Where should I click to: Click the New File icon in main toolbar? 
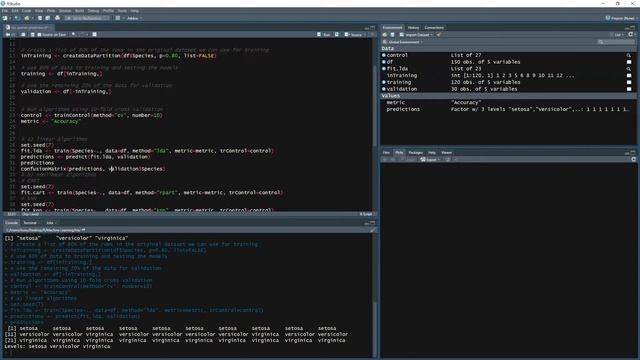pos(4,18)
